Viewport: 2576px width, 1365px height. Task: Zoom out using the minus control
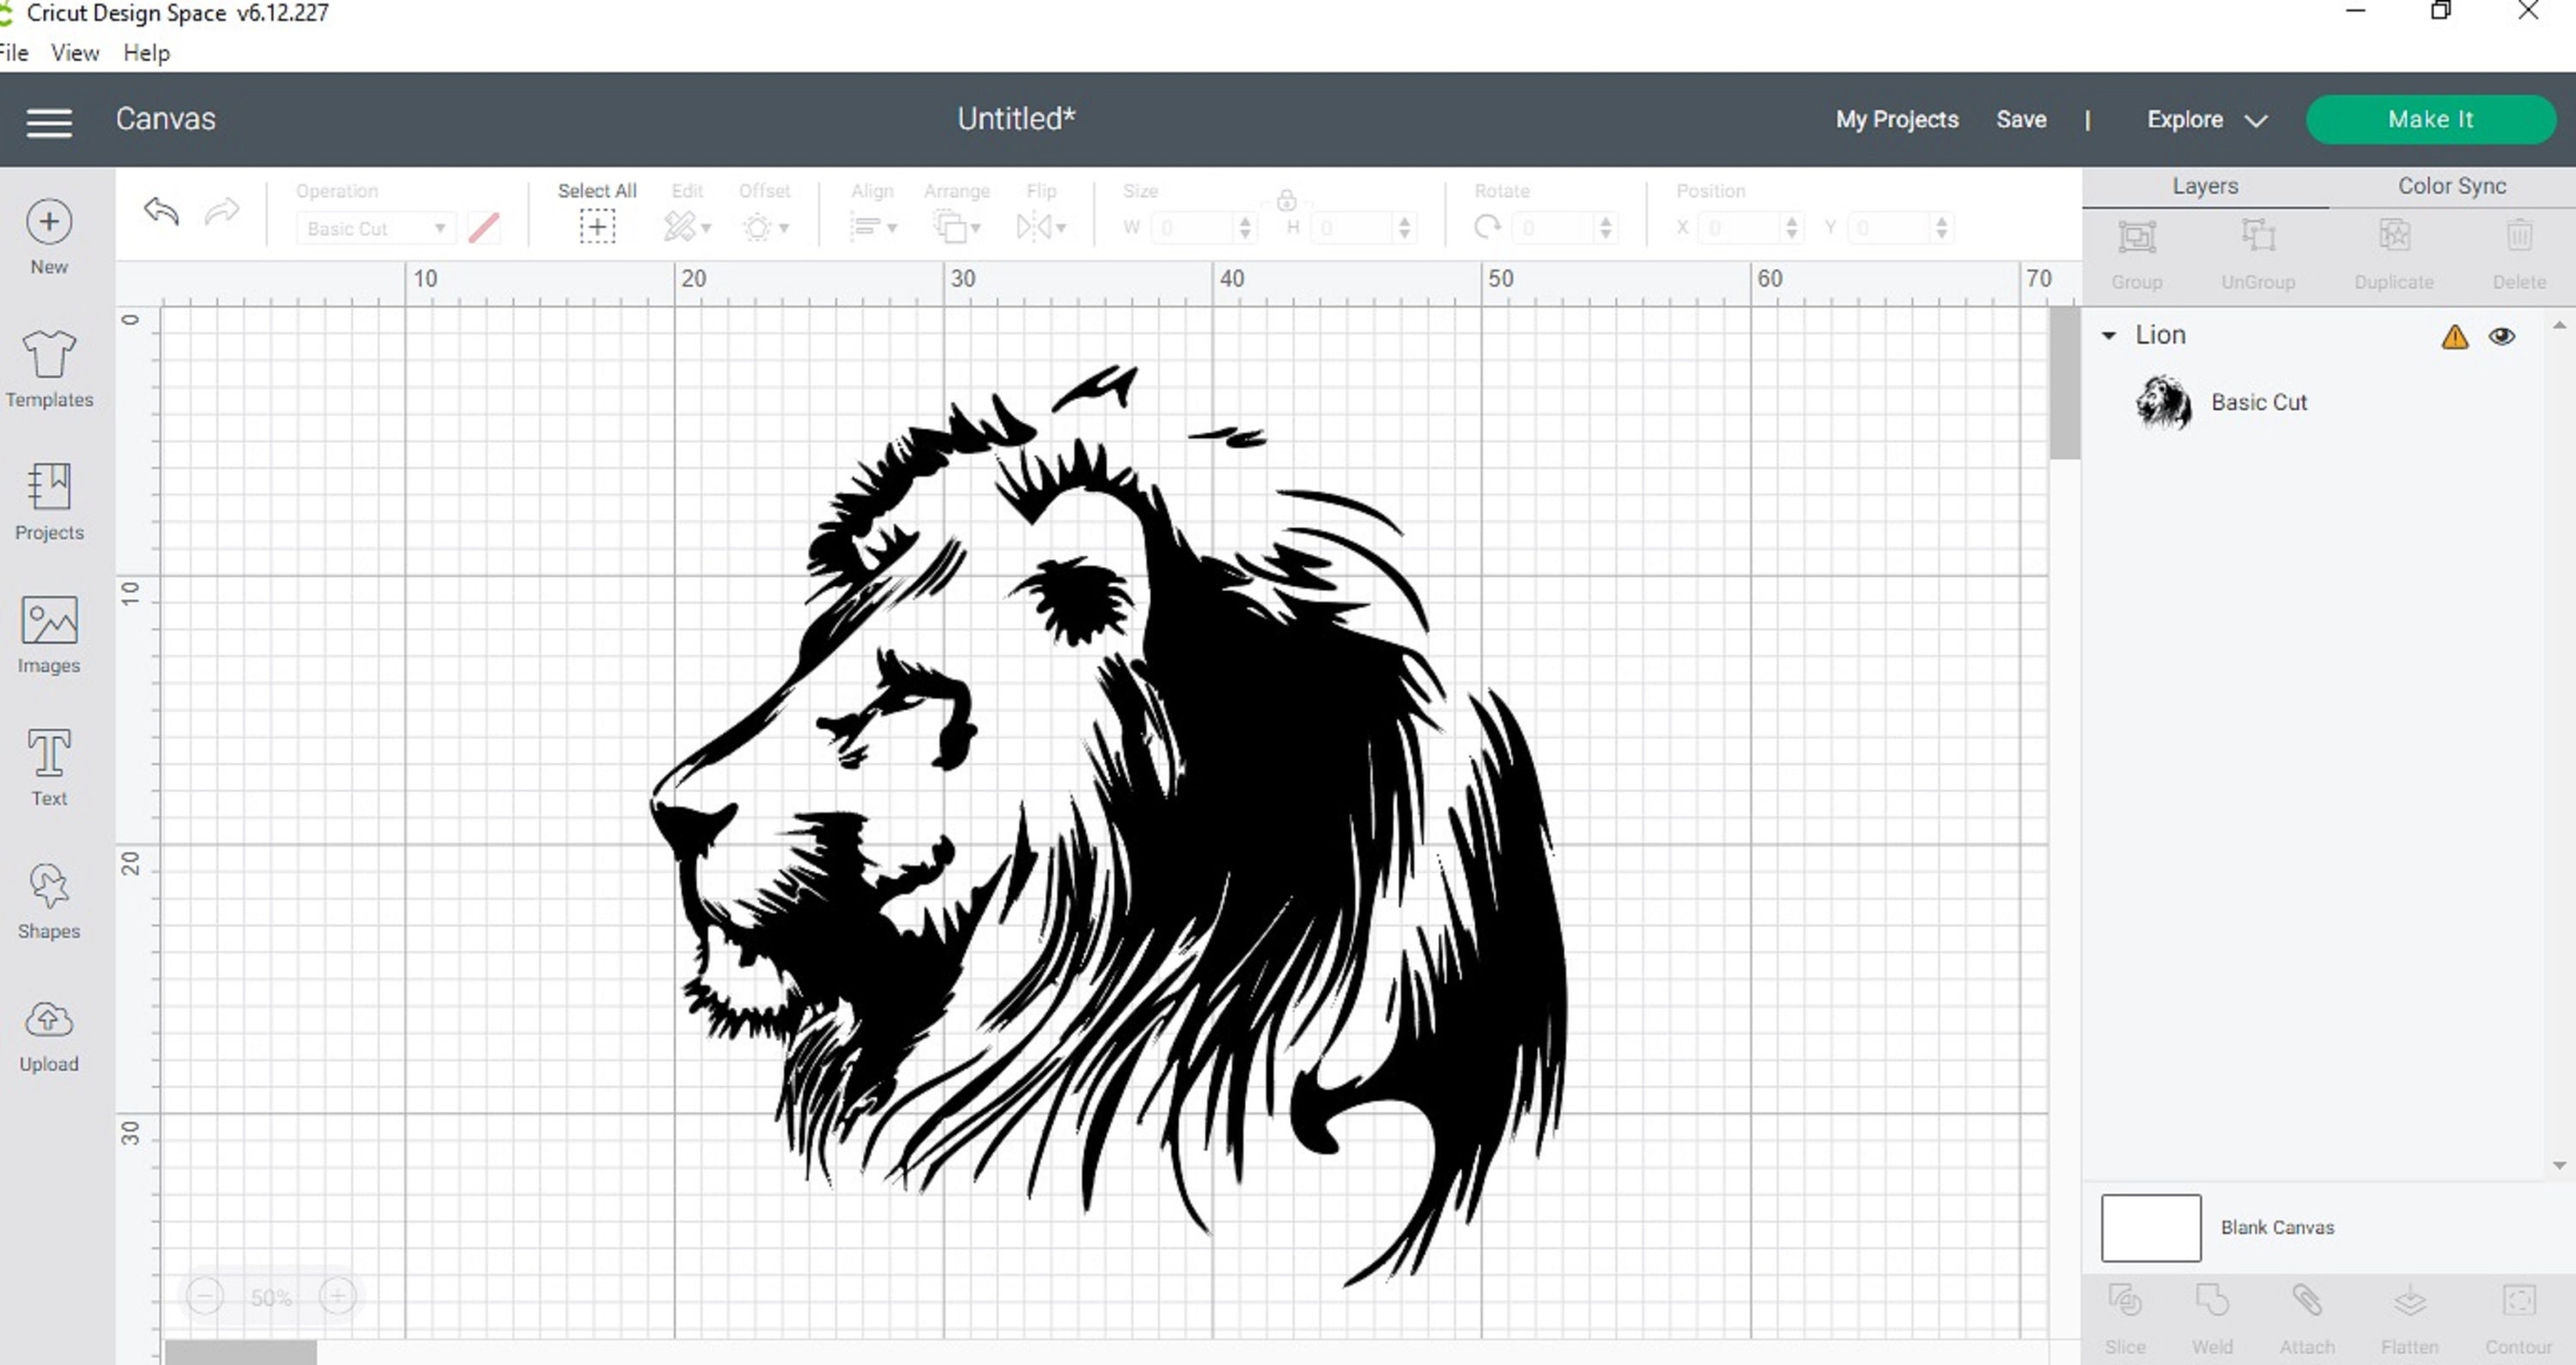(x=207, y=1295)
